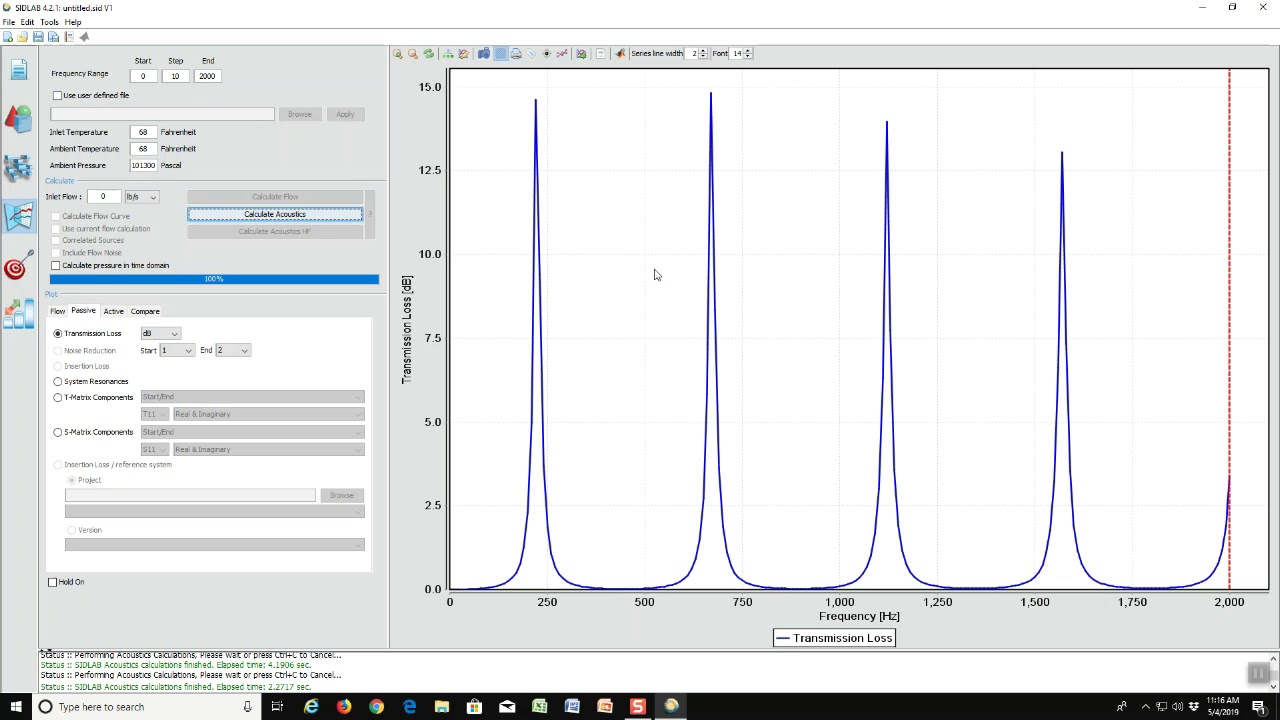The width and height of the screenshot is (1280, 720).
Task: Click the Calculate Acoustics button
Action: coord(275,214)
